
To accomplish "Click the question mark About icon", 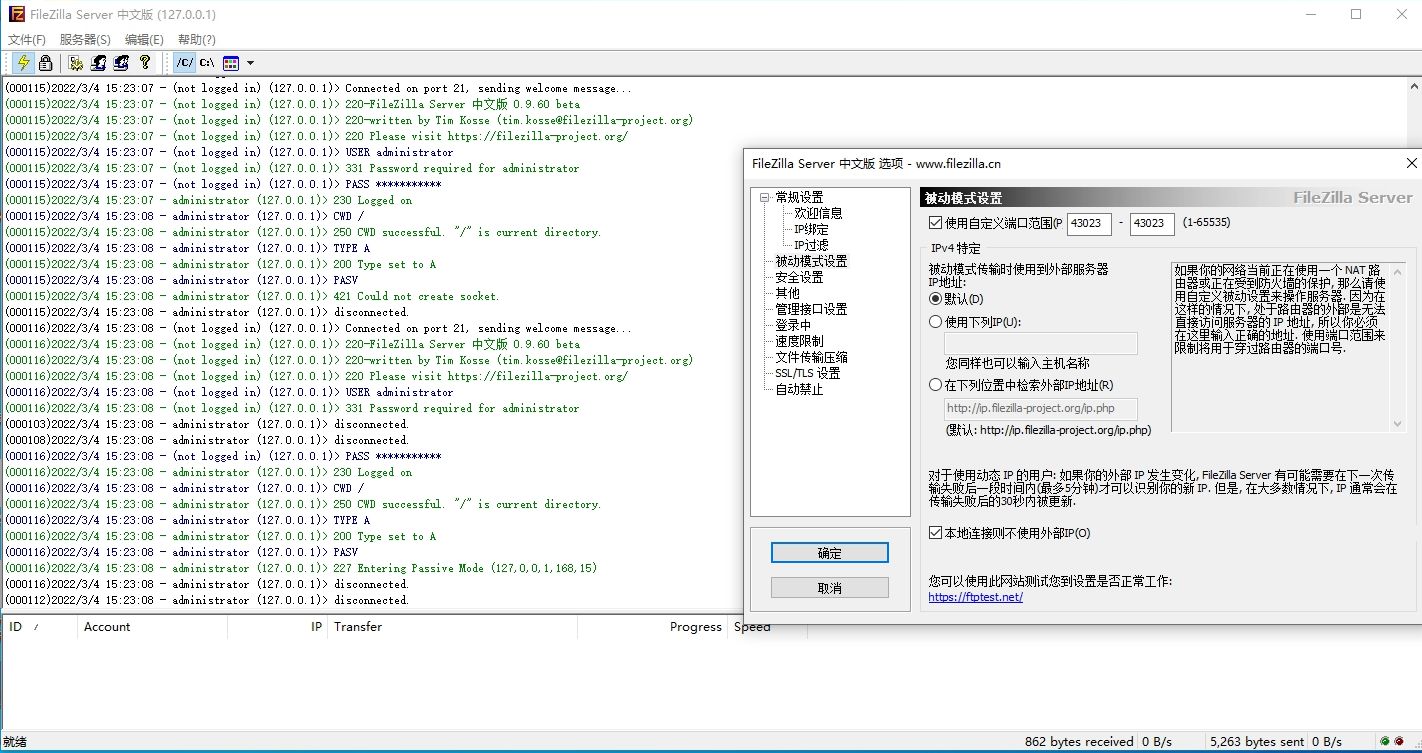I will (x=144, y=62).
